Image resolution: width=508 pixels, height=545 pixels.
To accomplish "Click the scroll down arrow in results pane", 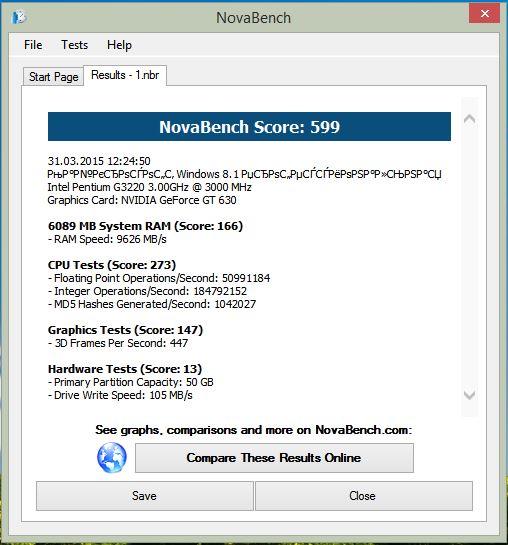I will (x=469, y=395).
